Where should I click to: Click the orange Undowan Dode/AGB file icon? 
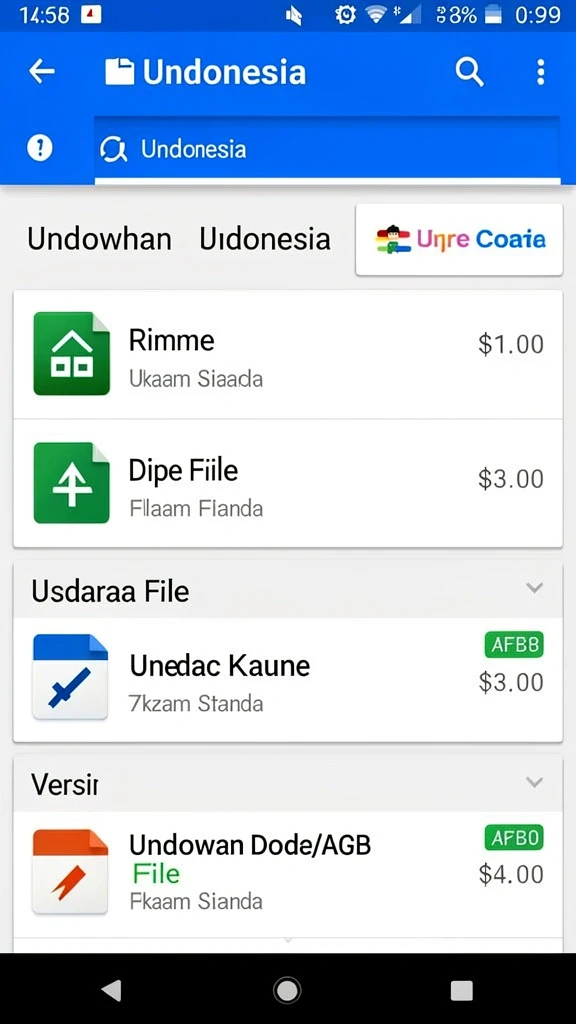[71, 871]
